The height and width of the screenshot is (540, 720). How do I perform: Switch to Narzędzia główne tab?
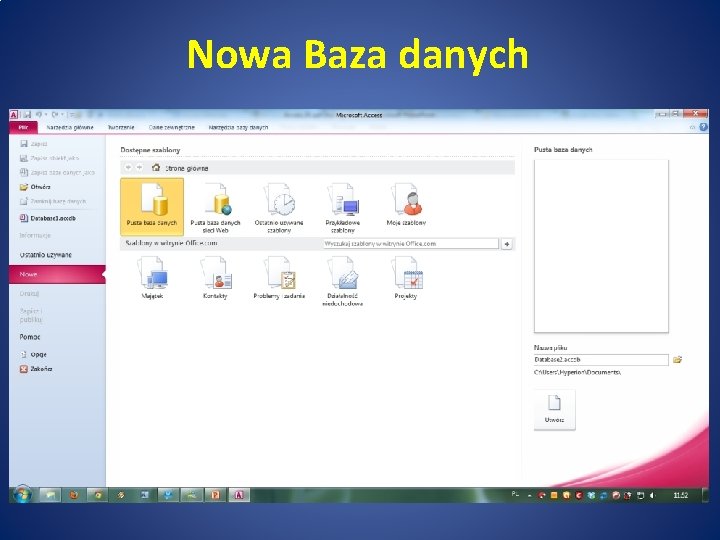(70, 127)
